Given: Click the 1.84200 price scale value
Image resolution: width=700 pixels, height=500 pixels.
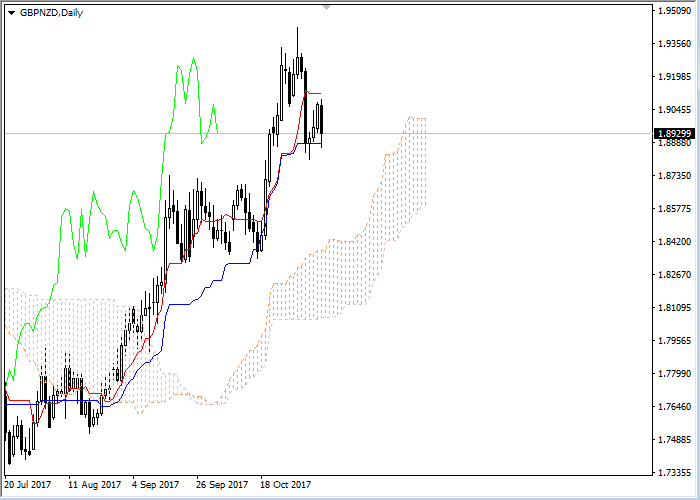Looking at the screenshot, I should point(674,242).
